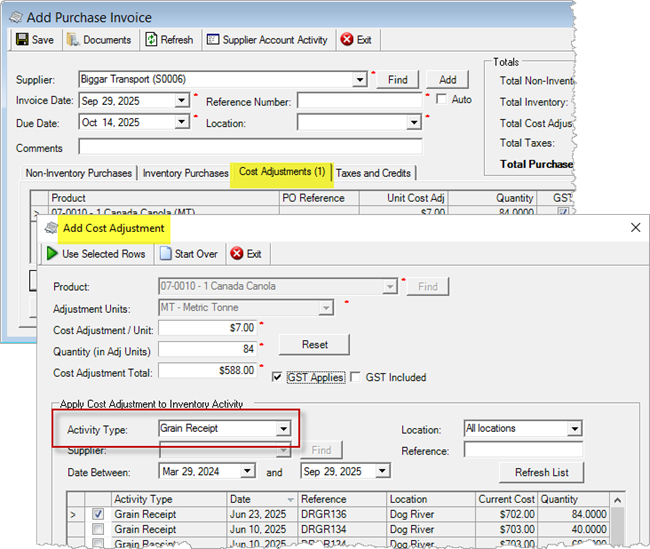The height and width of the screenshot is (549, 650).
Task: Click the red Exit icon in Add Cost Adjustment
Action: click(237, 253)
